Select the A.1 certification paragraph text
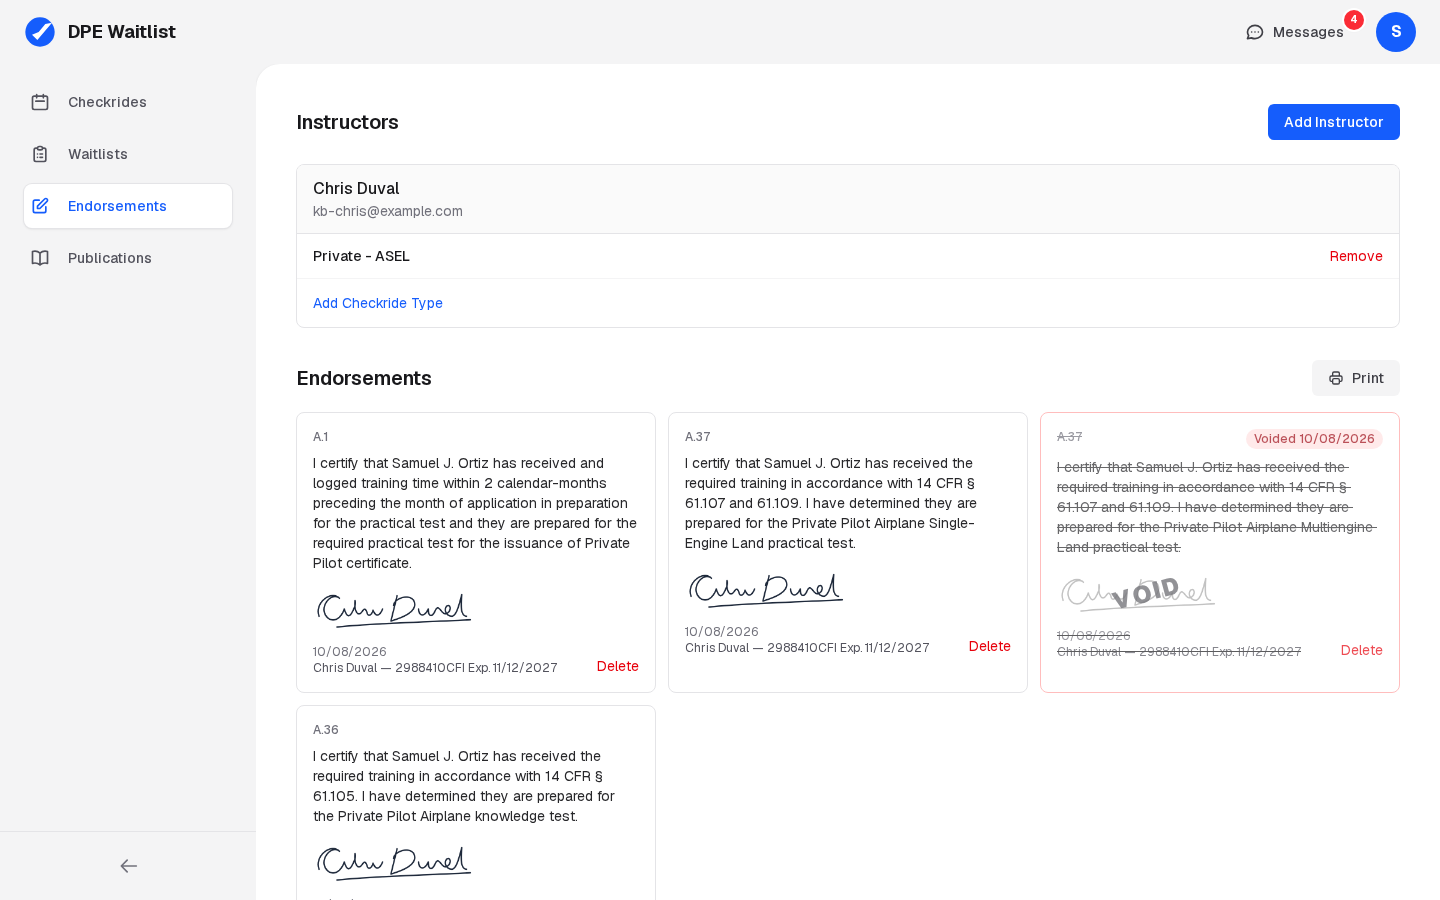 [475, 513]
